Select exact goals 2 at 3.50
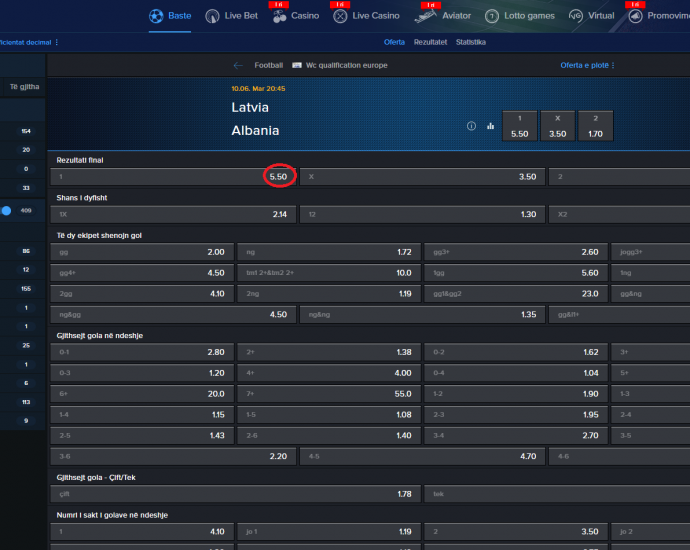Image resolution: width=690 pixels, height=550 pixels. click(x=516, y=532)
